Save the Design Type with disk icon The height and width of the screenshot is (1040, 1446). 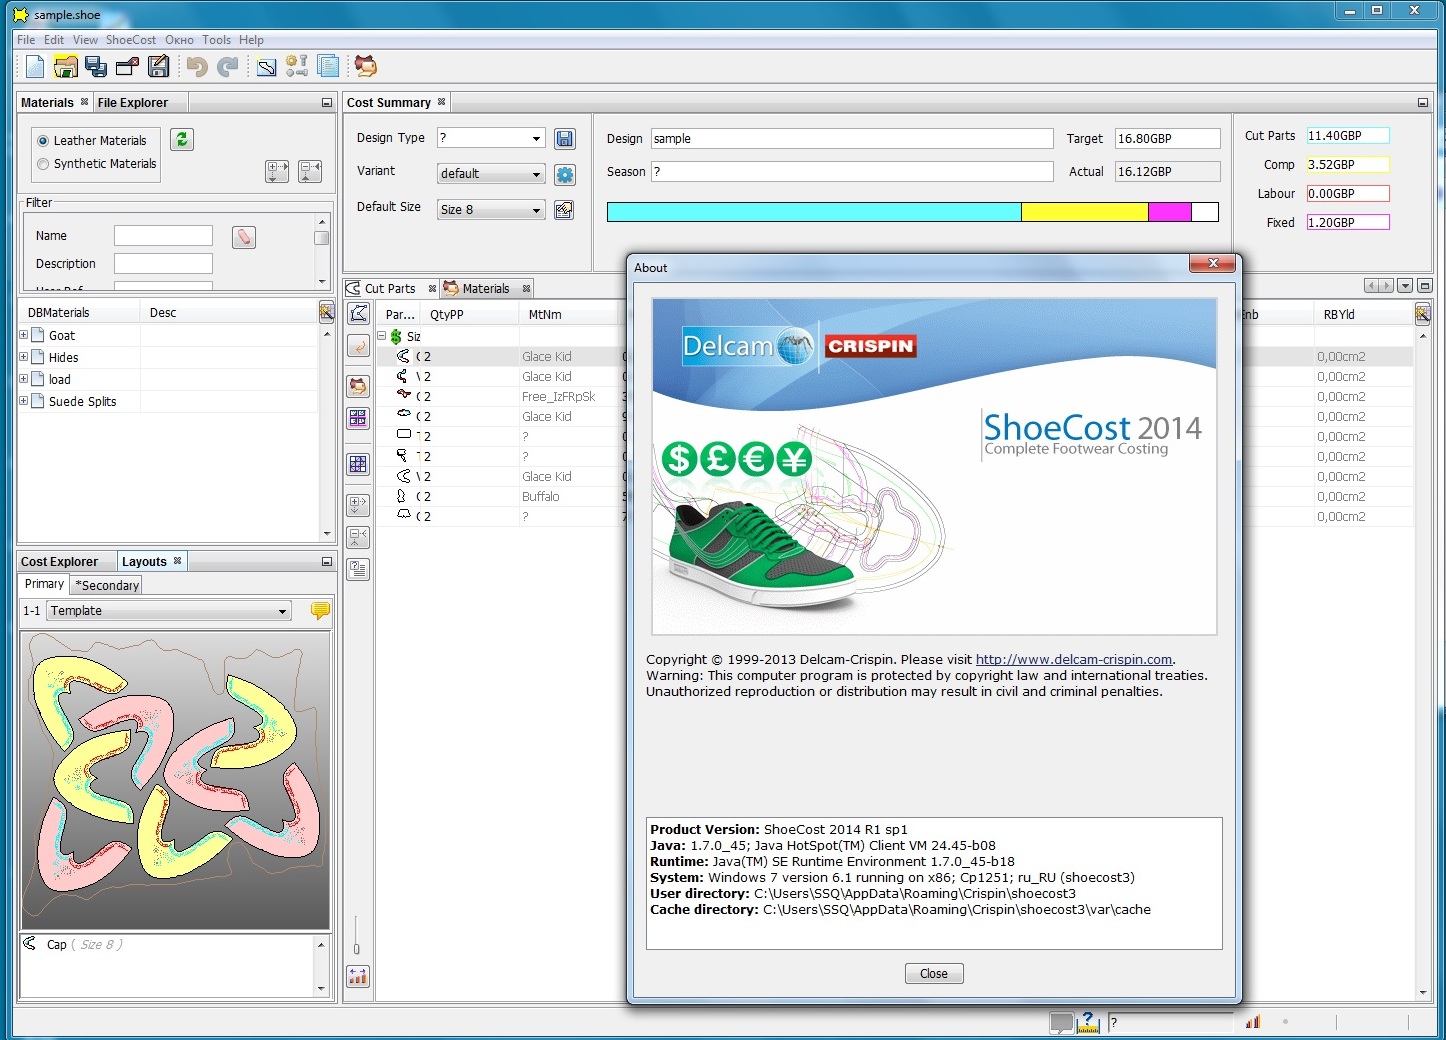[565, 138]
